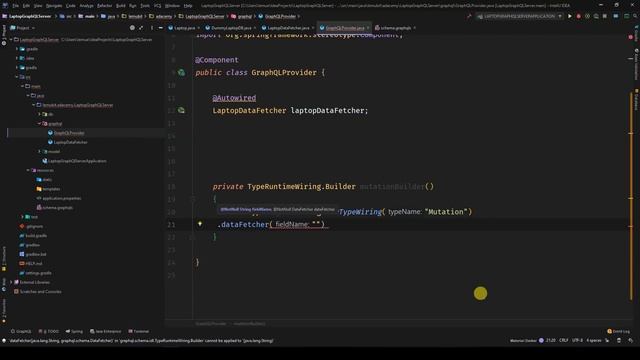Collapse the src folder in project tree
The height and width of the screenshot is (360, 640).
coord(17,77)
